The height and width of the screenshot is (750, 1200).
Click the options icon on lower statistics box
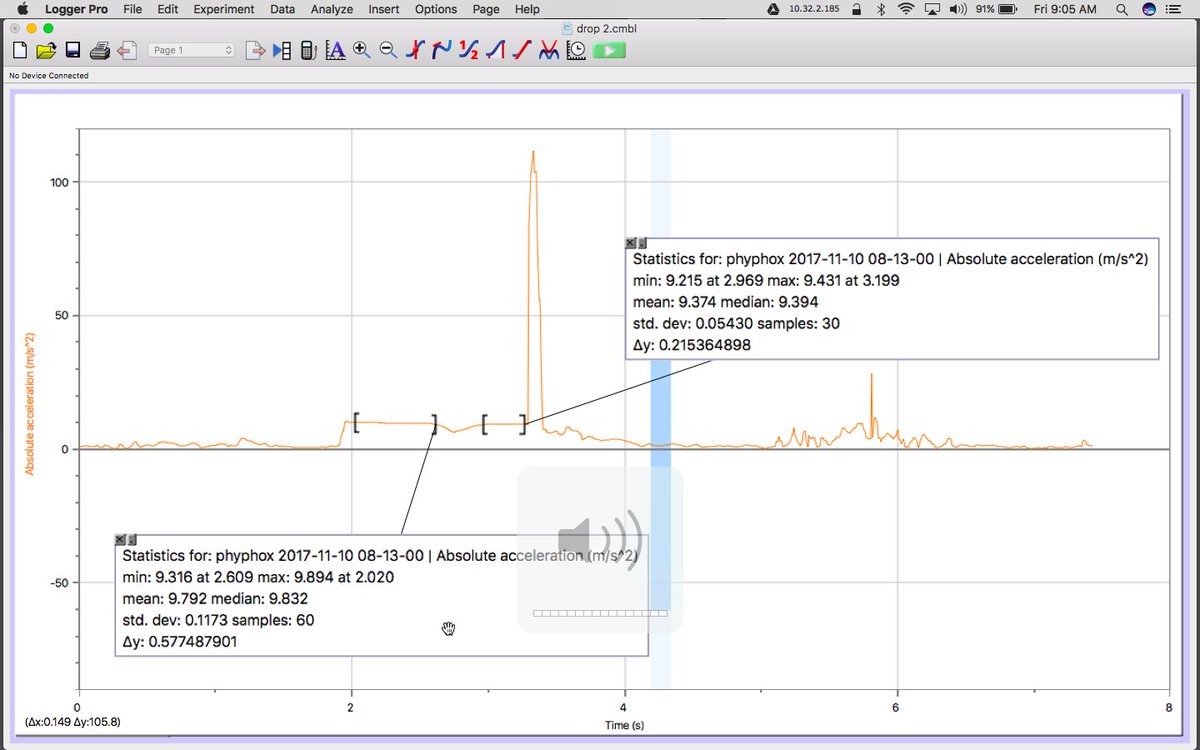pos(132,540)
